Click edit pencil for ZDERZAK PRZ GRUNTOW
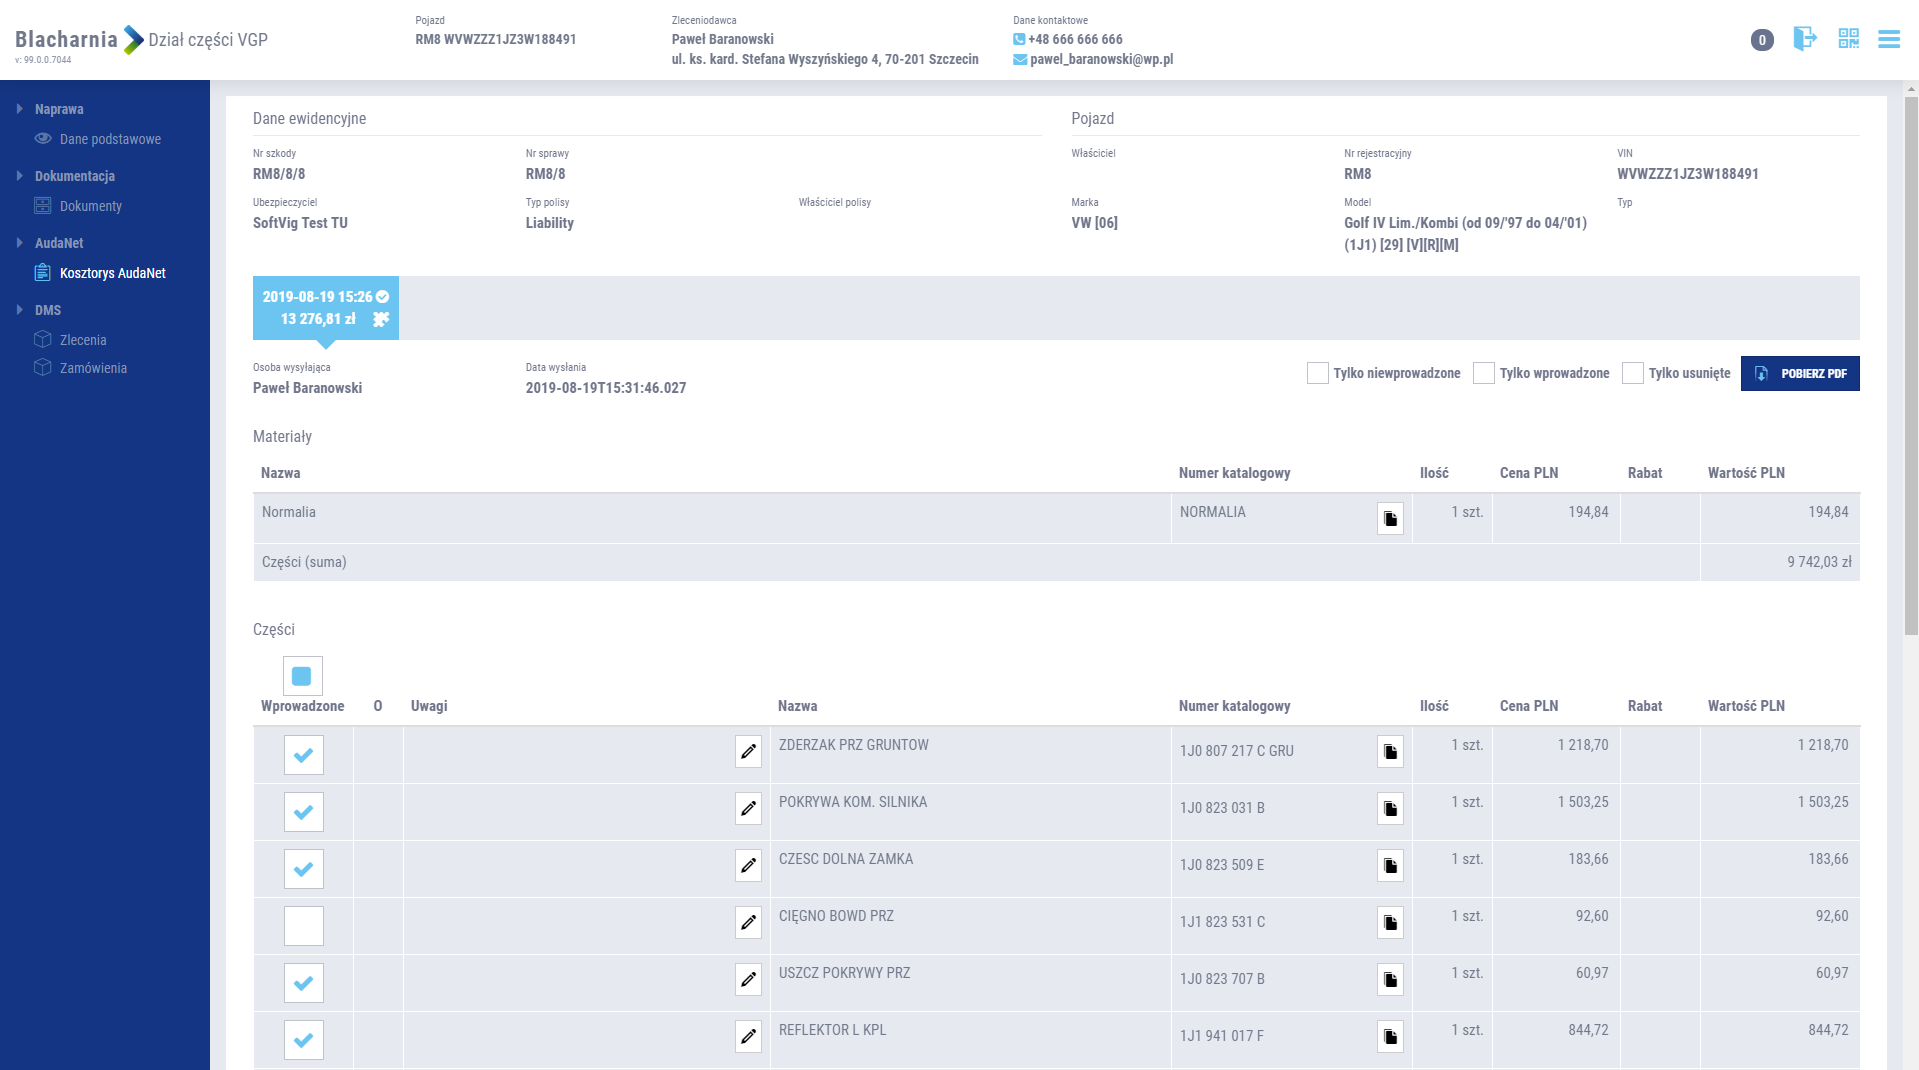Screen dimensions: 1919x1070 tap(748, 752)
